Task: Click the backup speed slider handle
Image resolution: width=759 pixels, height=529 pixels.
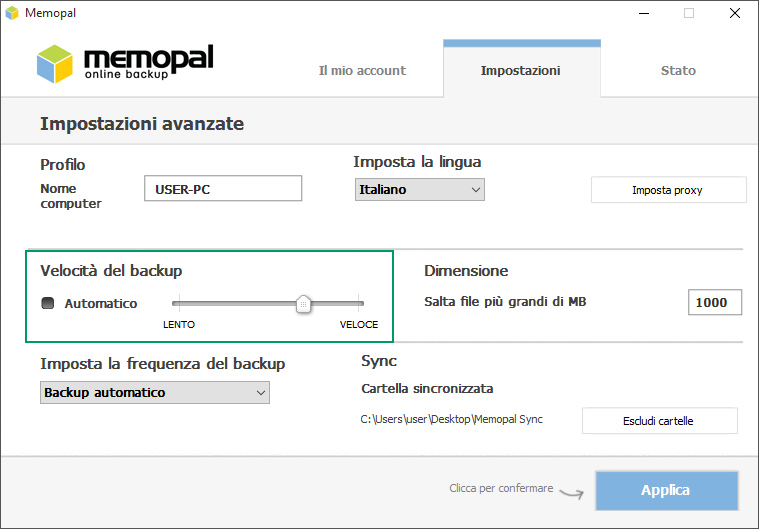Action: (x=304, y=304)
